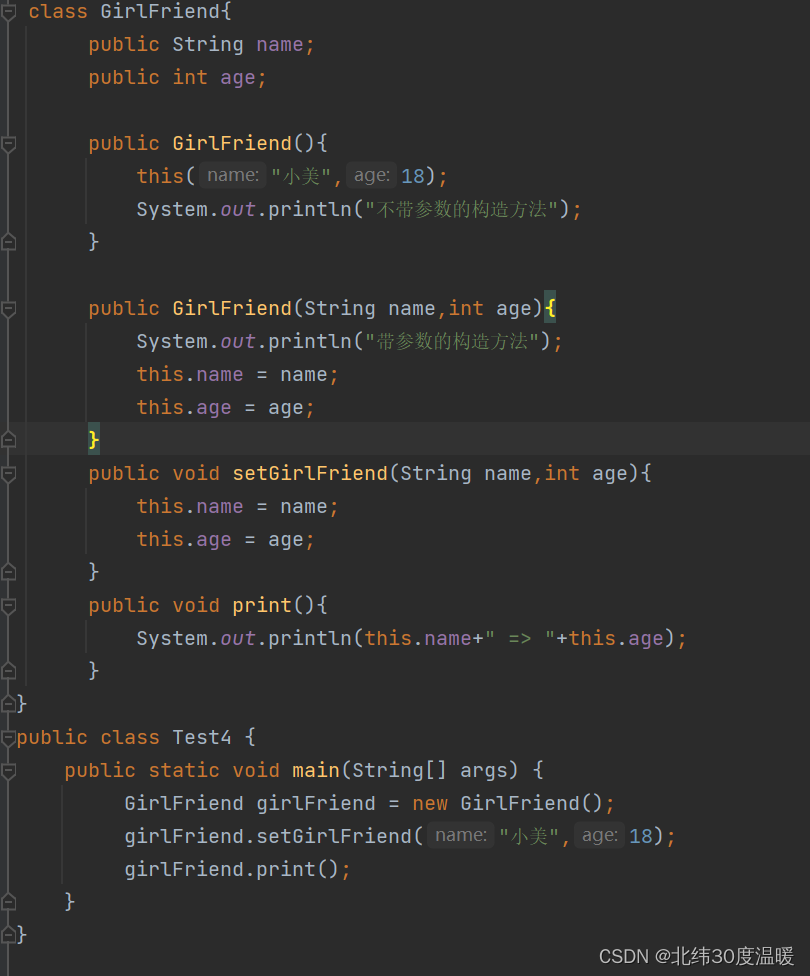Image resolution: width=810 pixels, height=976 pixels.
Task: Place cursor on the age field declaration
Action: click(x=237, y=78)
